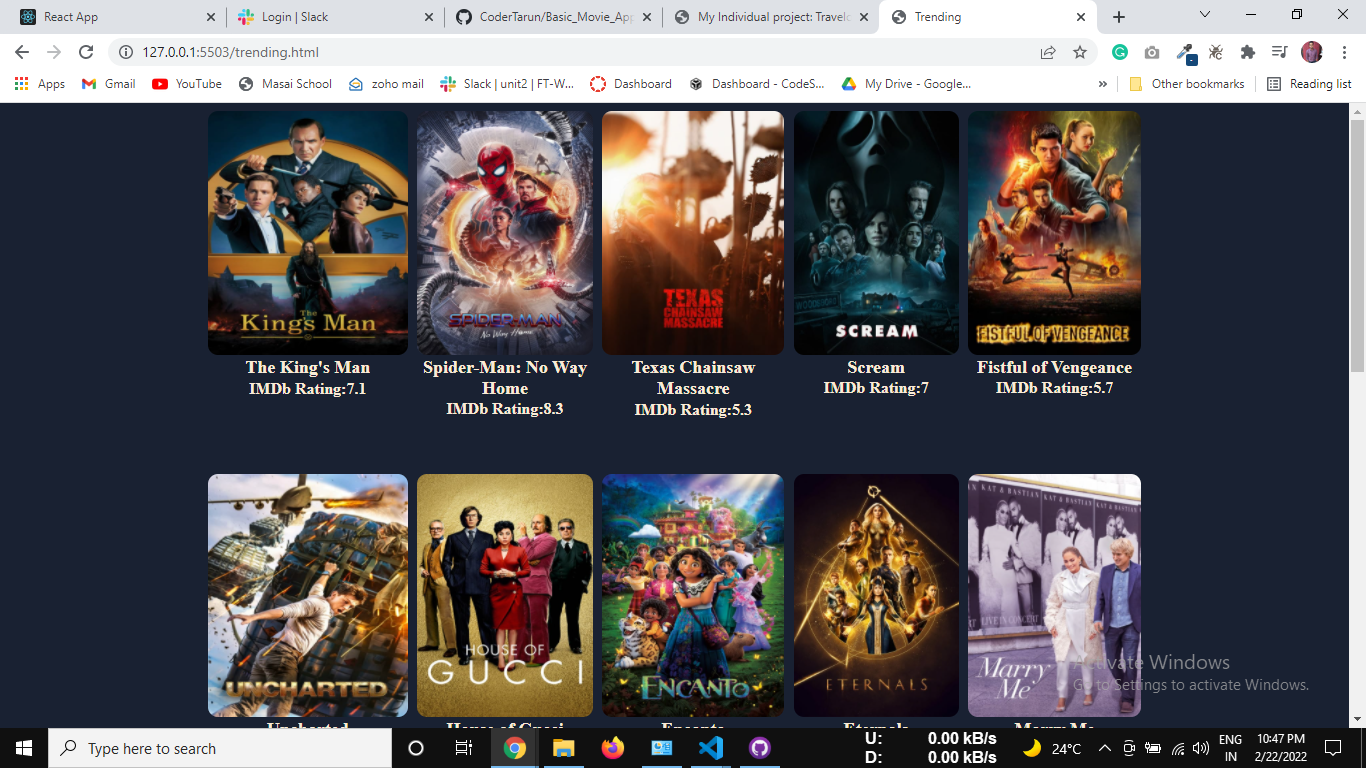
Task: Launch Visual Studio Code from the taskbar
Action: (x=711, y=748)
